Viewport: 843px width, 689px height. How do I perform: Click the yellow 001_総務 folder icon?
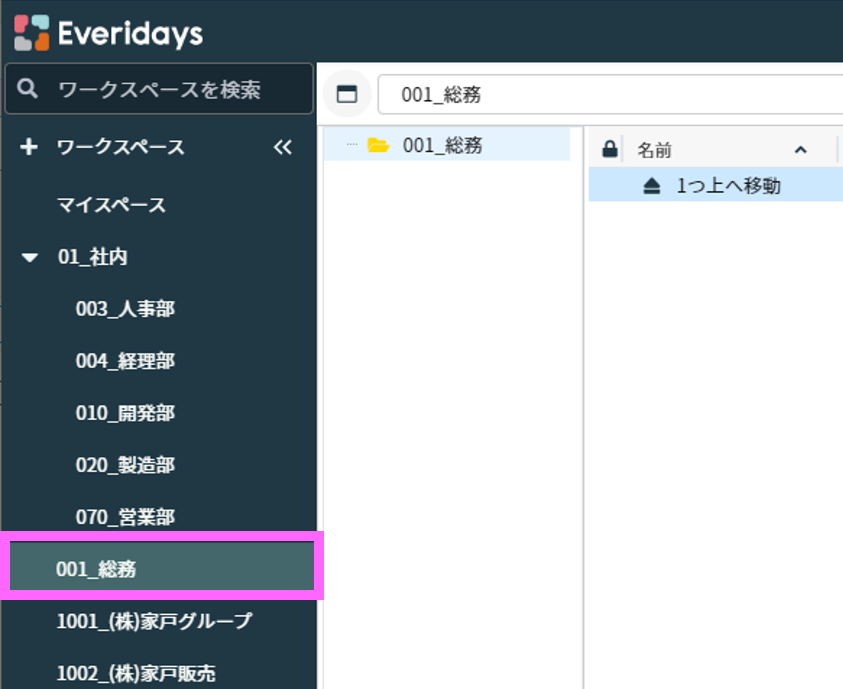(x=378, y=146)
